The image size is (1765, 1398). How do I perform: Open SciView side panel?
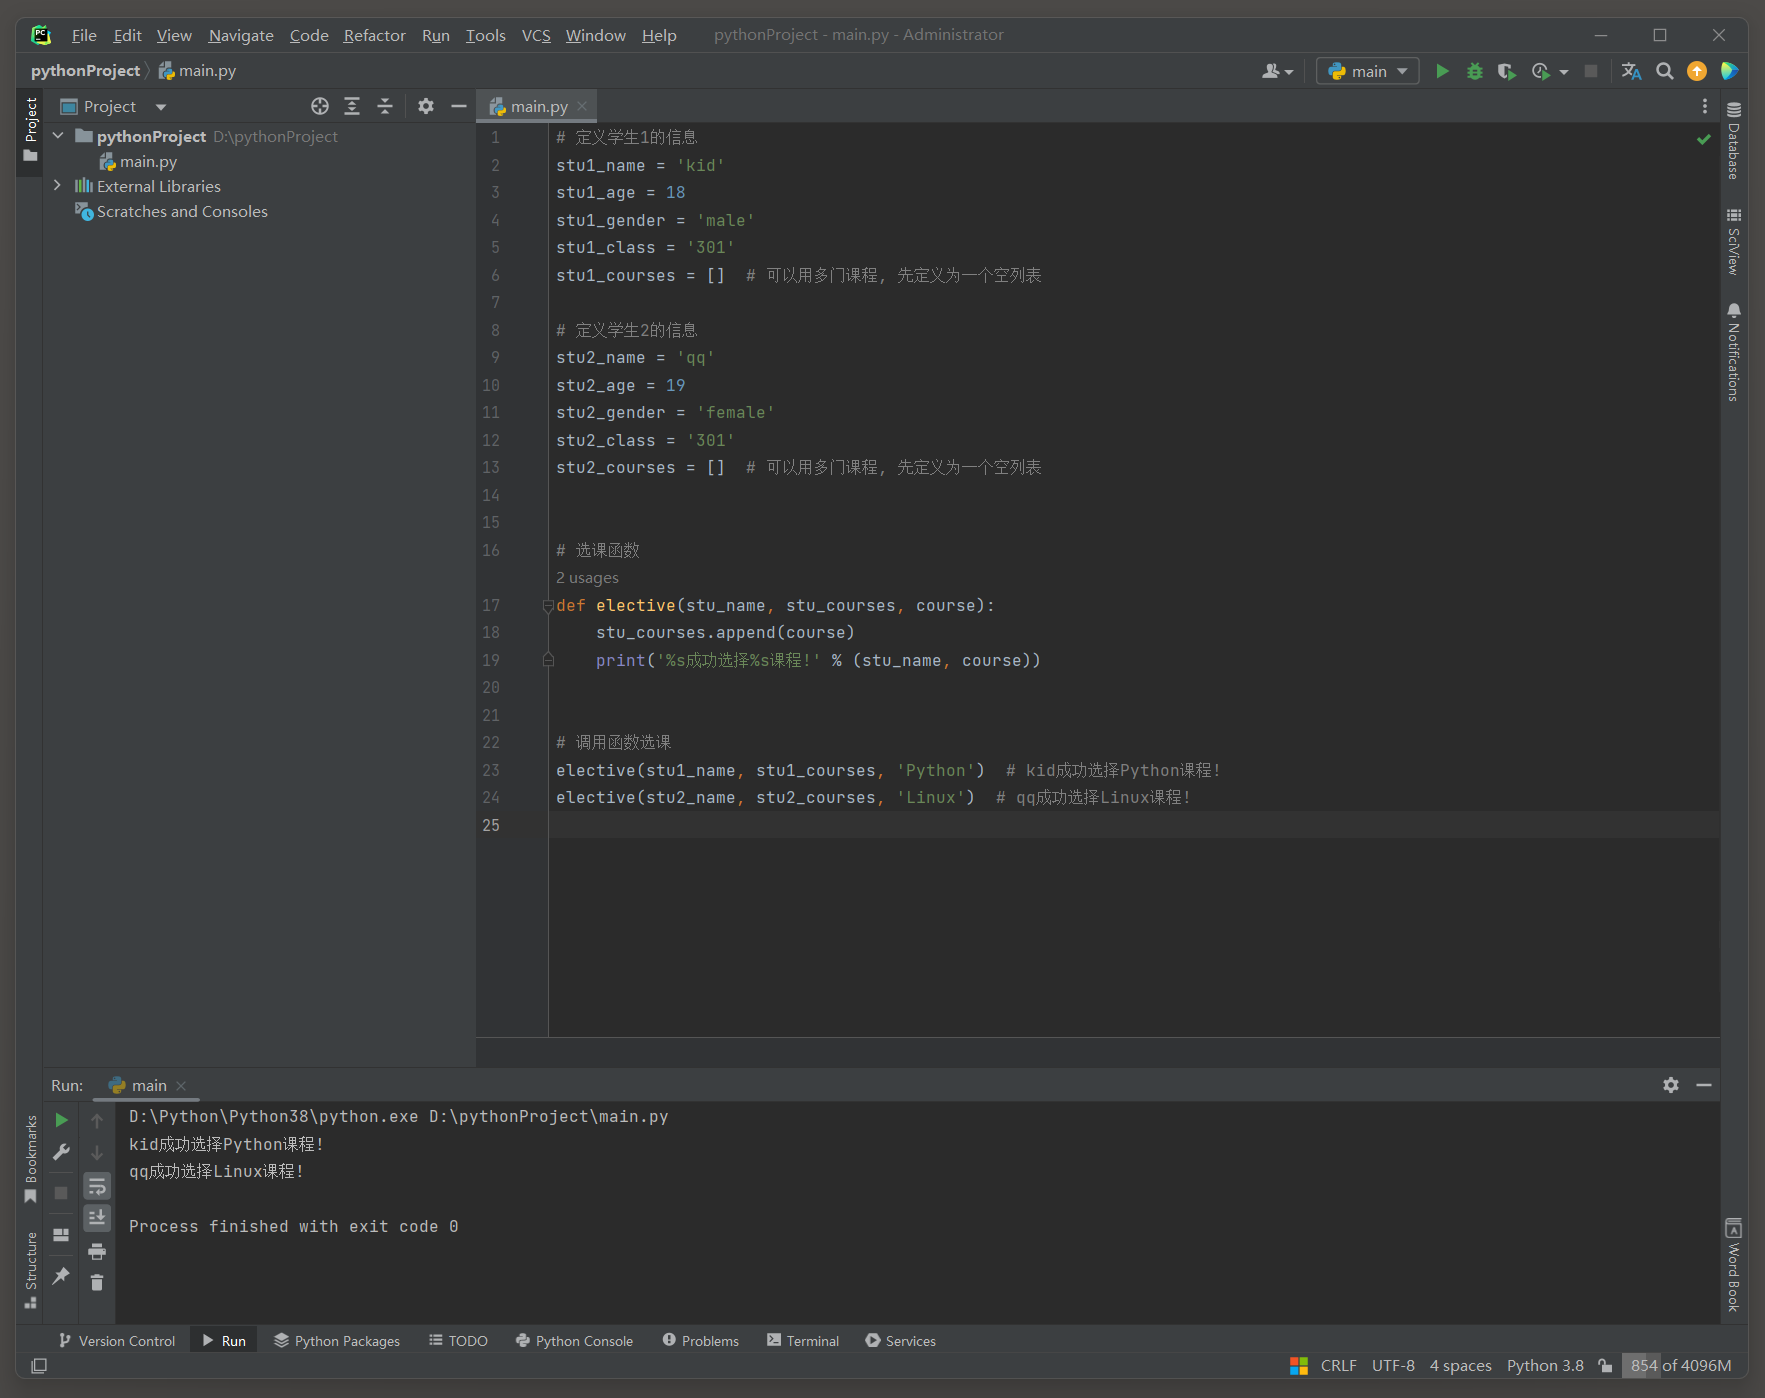tap(1734, 241)
